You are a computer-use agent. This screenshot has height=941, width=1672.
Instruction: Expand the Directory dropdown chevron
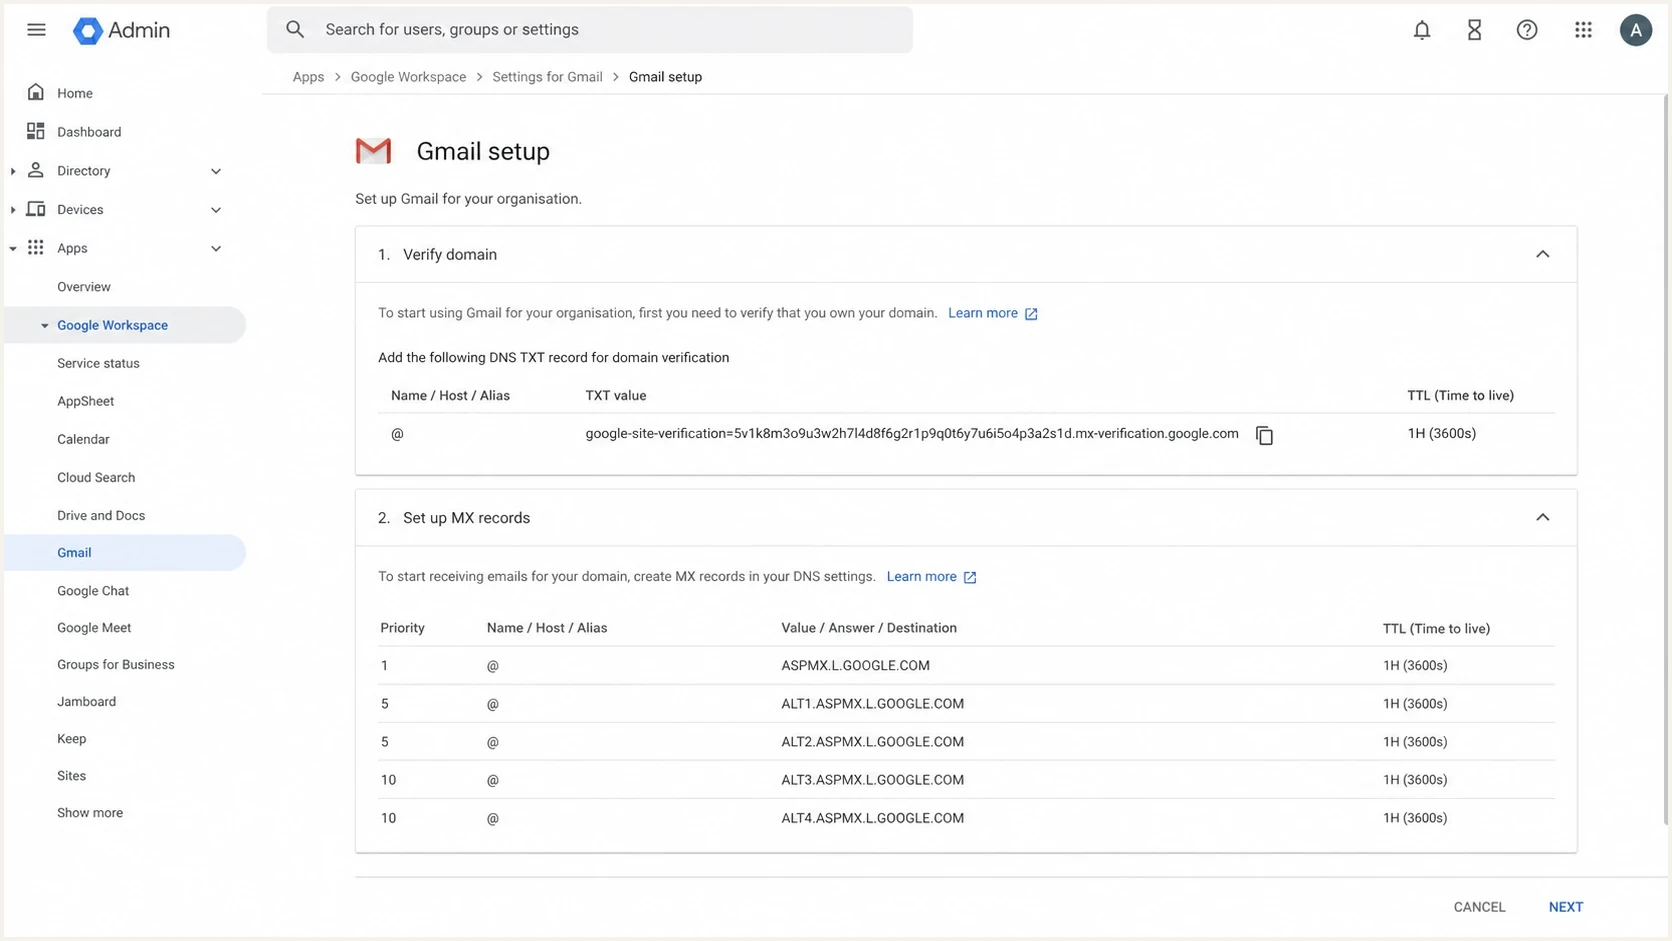(x=216, y=171)
